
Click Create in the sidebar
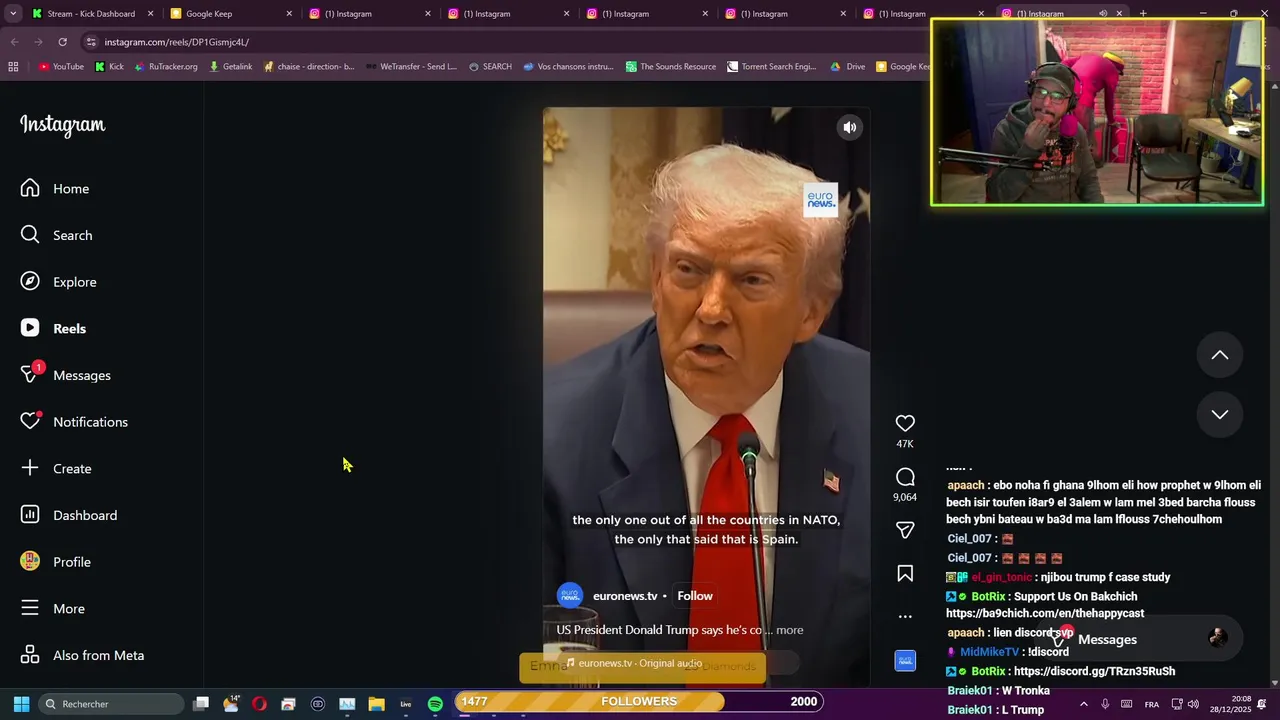click(56, 469)
